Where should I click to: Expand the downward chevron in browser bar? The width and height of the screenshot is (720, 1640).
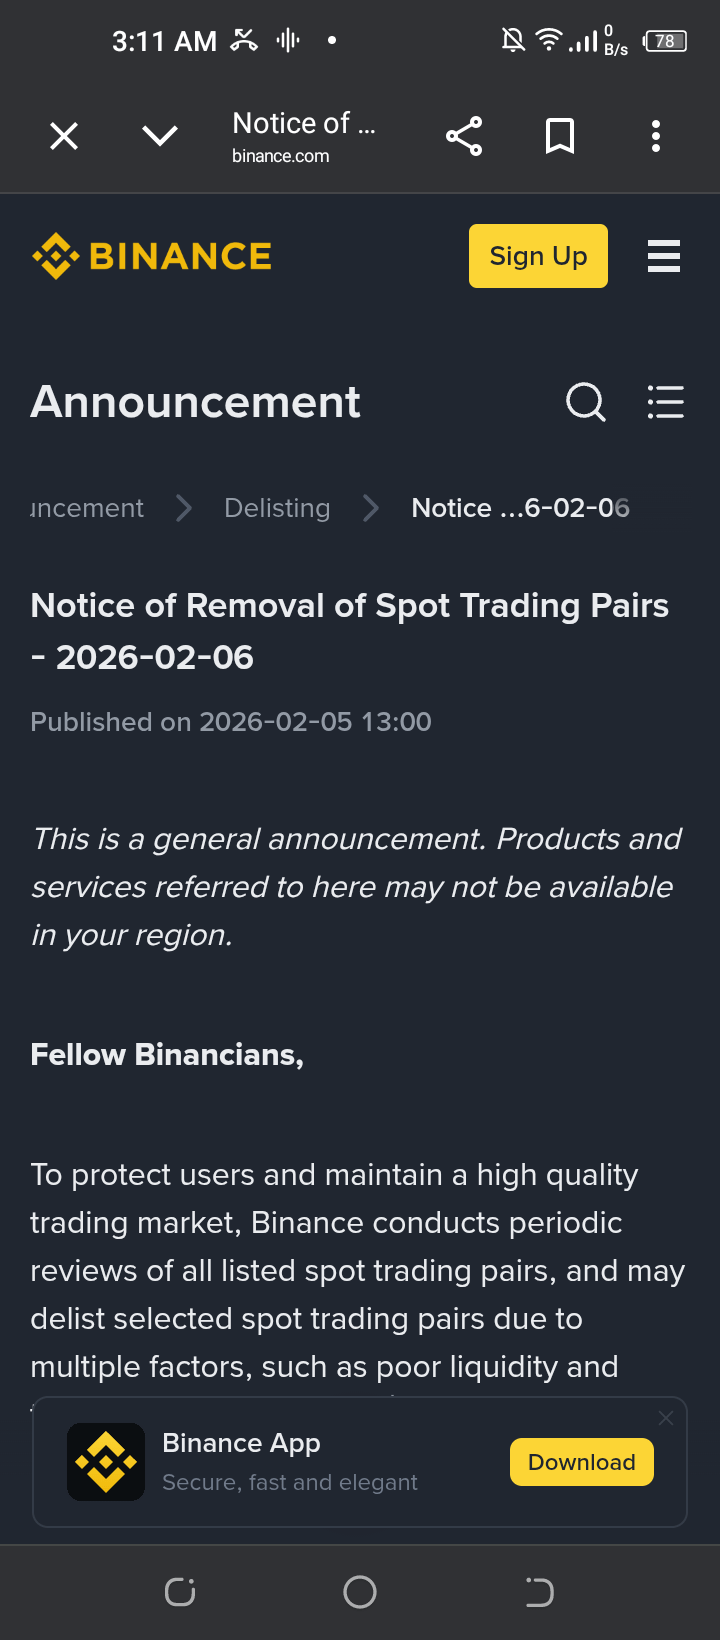tap(160, 136)
